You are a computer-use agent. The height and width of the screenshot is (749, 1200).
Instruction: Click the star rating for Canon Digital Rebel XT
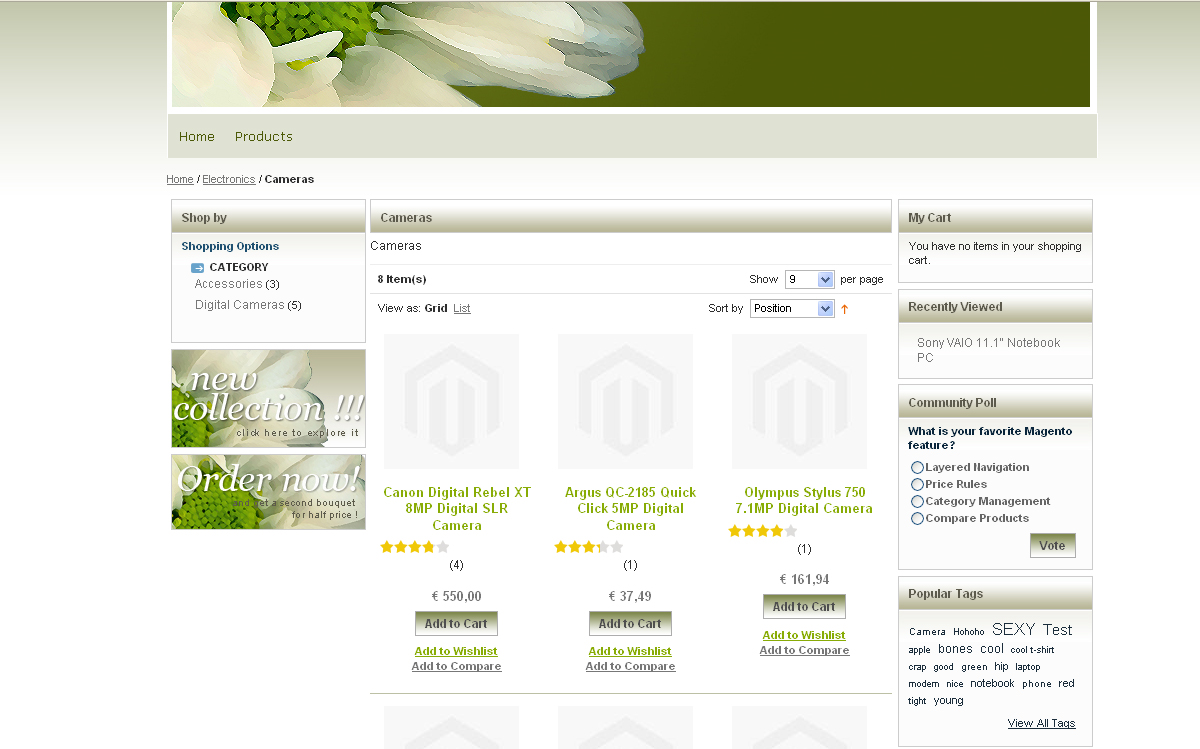tap(415, 547)
